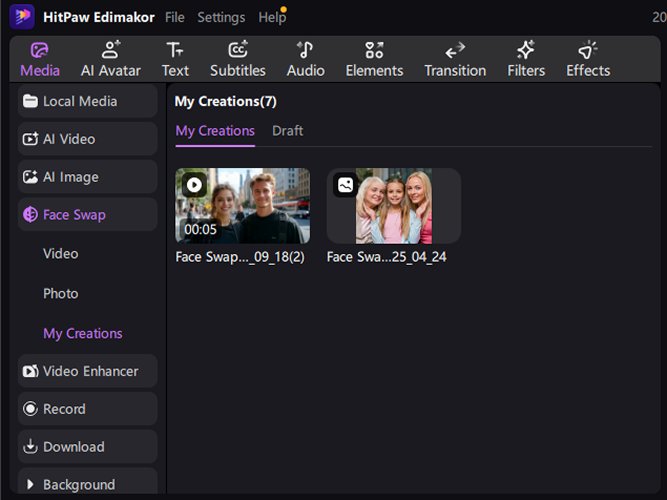This screenshot has height=500, width=667.
Task: Open the Elements panel icon
Action: [x=374, y=50]
